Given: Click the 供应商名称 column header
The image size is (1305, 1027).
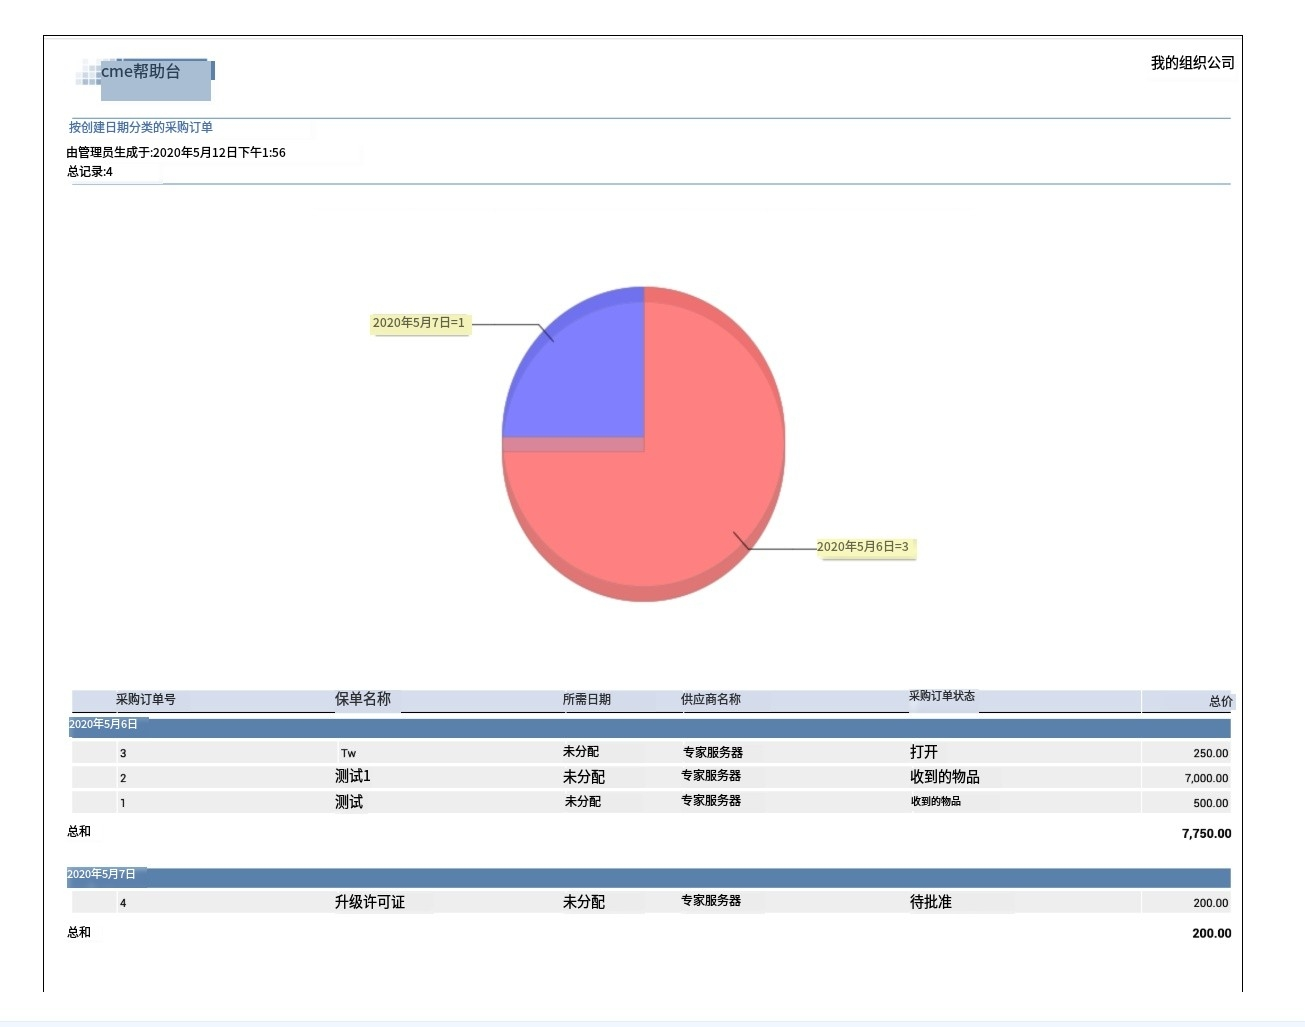Looking at the screenshot, I should pos(710,700).
